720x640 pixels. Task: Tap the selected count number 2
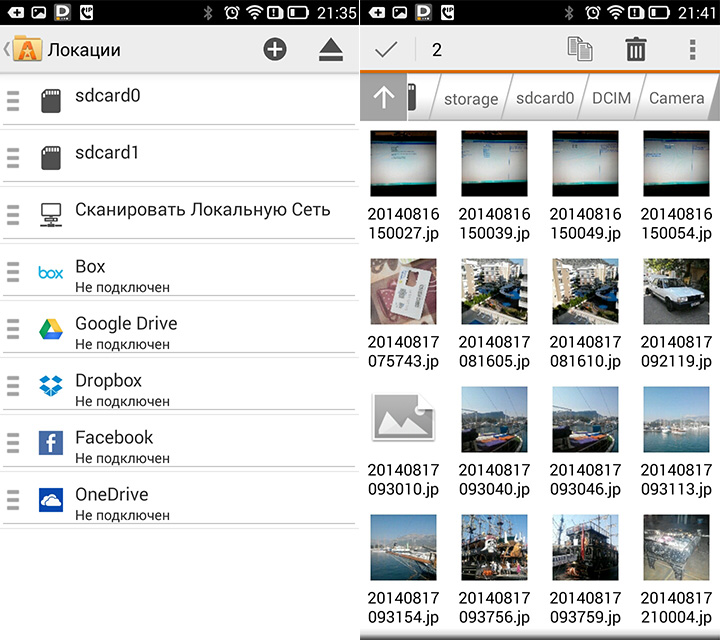pyautogui.click(x=437, y=50)
